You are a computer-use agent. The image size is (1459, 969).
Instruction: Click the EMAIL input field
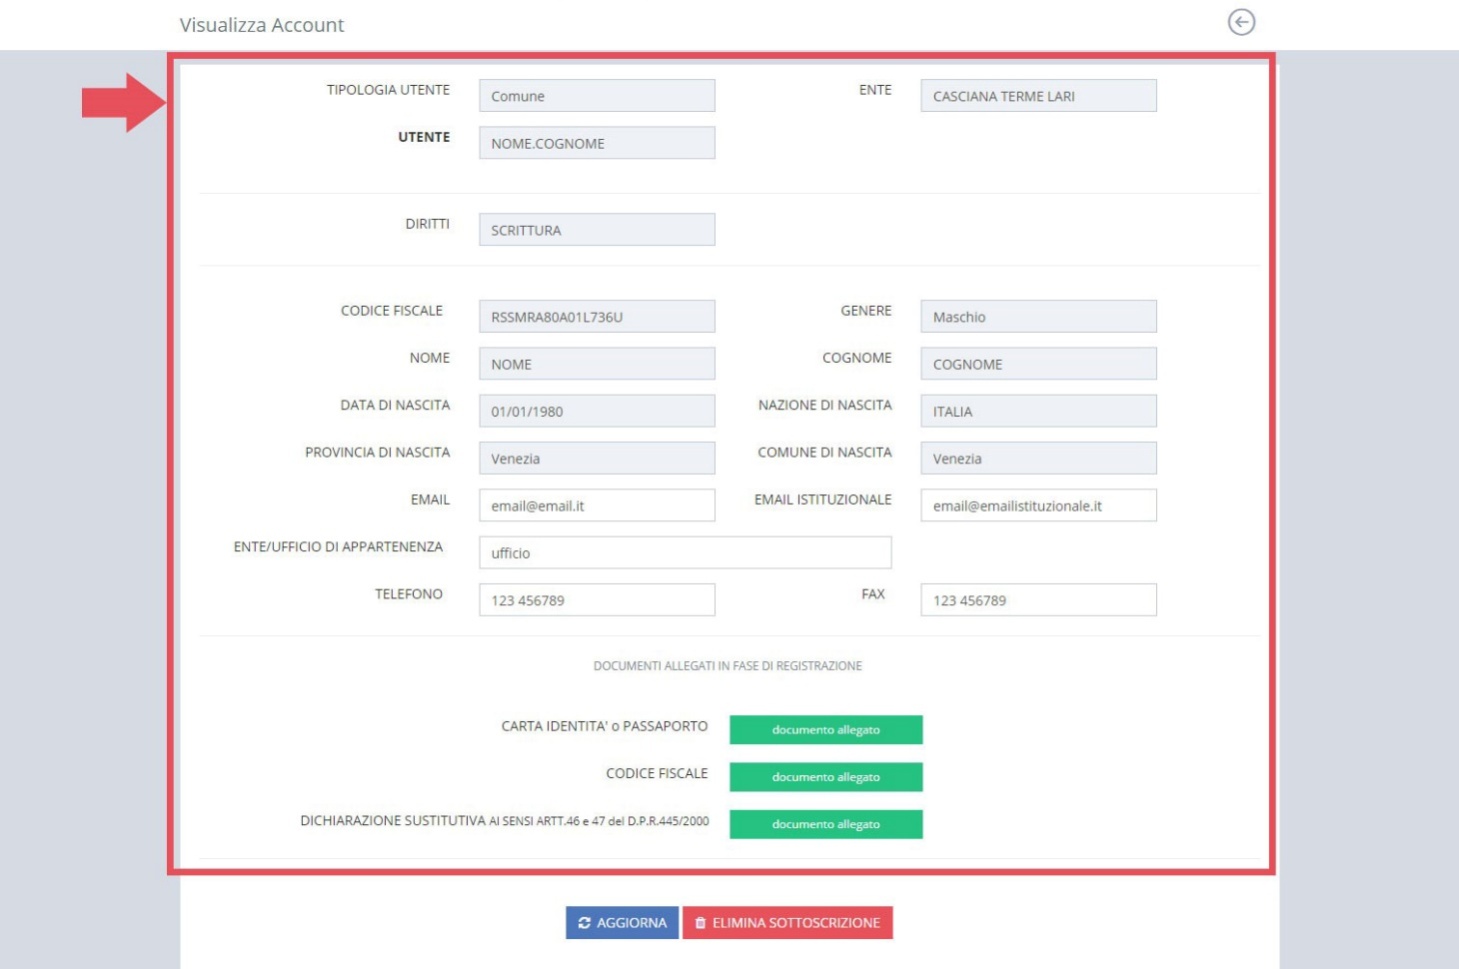tap(596, 505)
